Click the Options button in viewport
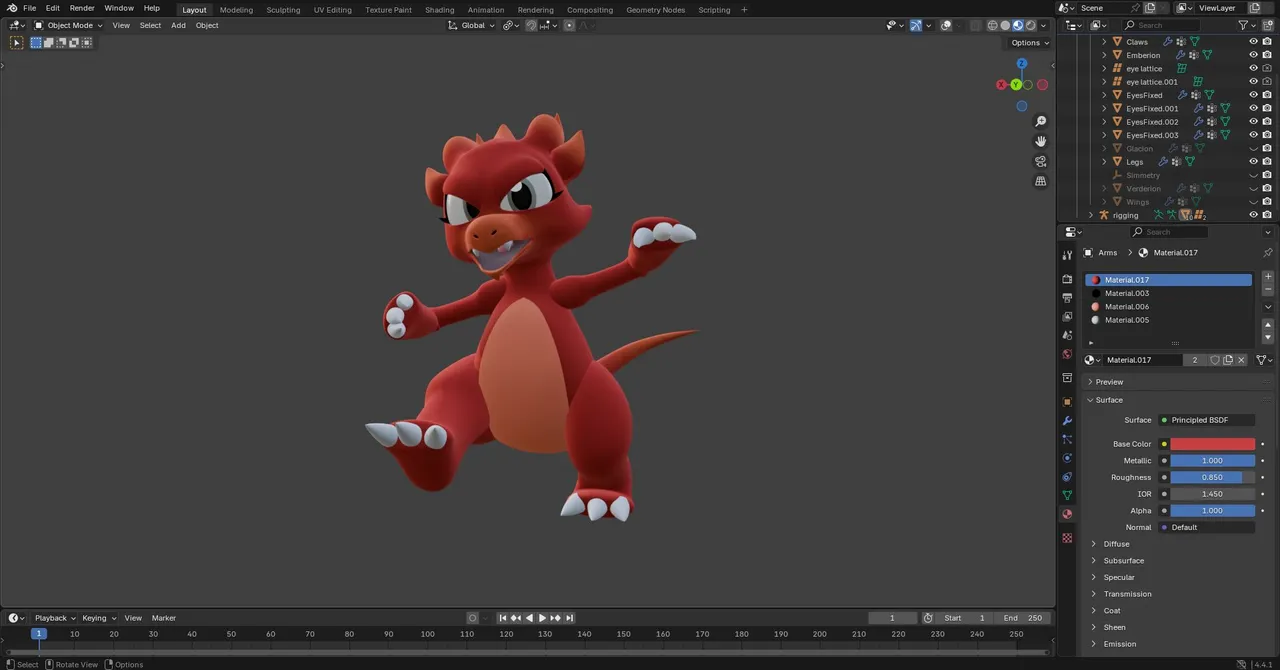The height and width of the screenshot is (670, 1280). point(1029,43)
